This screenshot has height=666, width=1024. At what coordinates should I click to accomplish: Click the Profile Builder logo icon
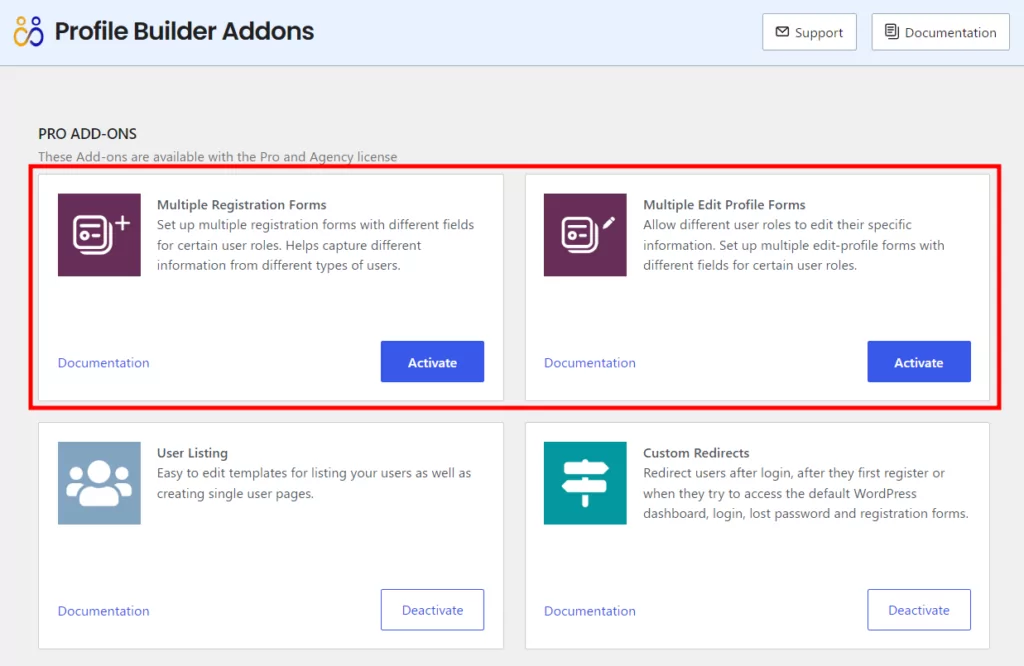[29, 31]
